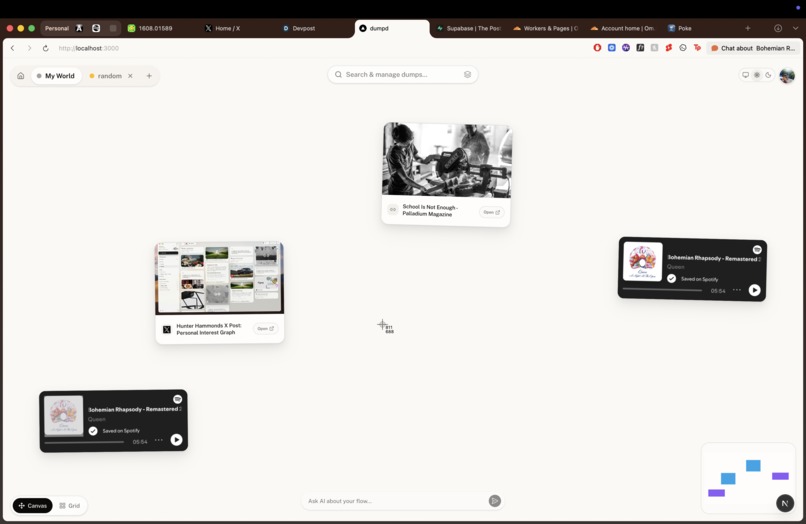Seek the progress bar on bottom-left Spotify card

[x=84, y=442]
